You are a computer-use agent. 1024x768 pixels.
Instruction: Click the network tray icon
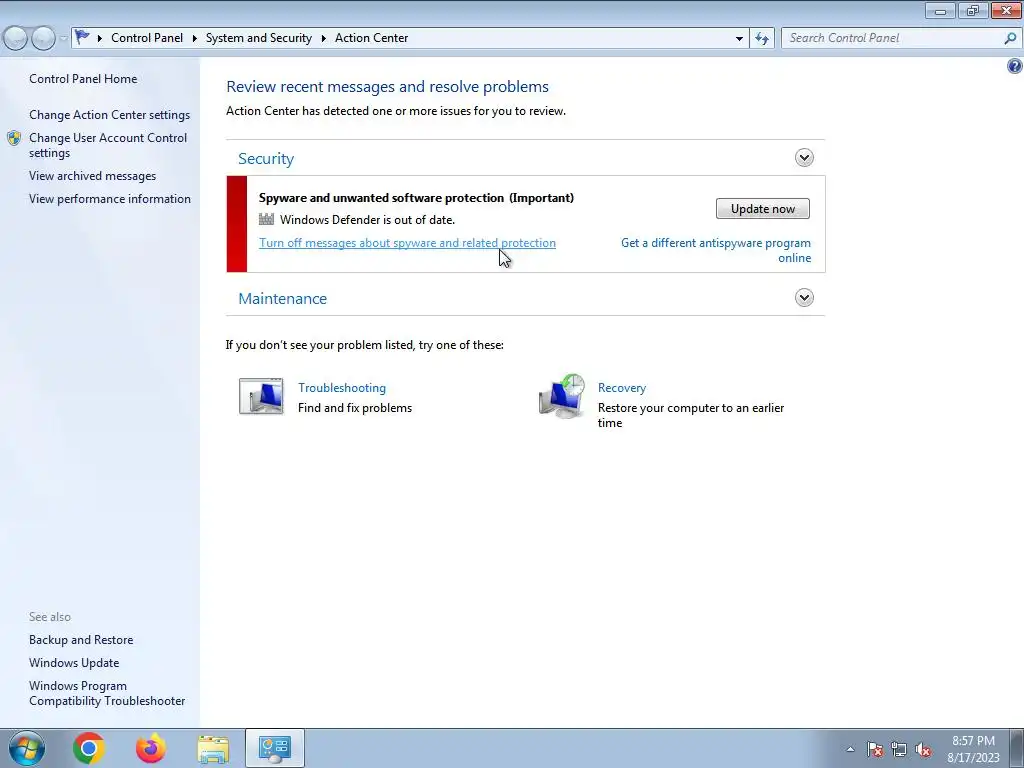tap(899, 749)
